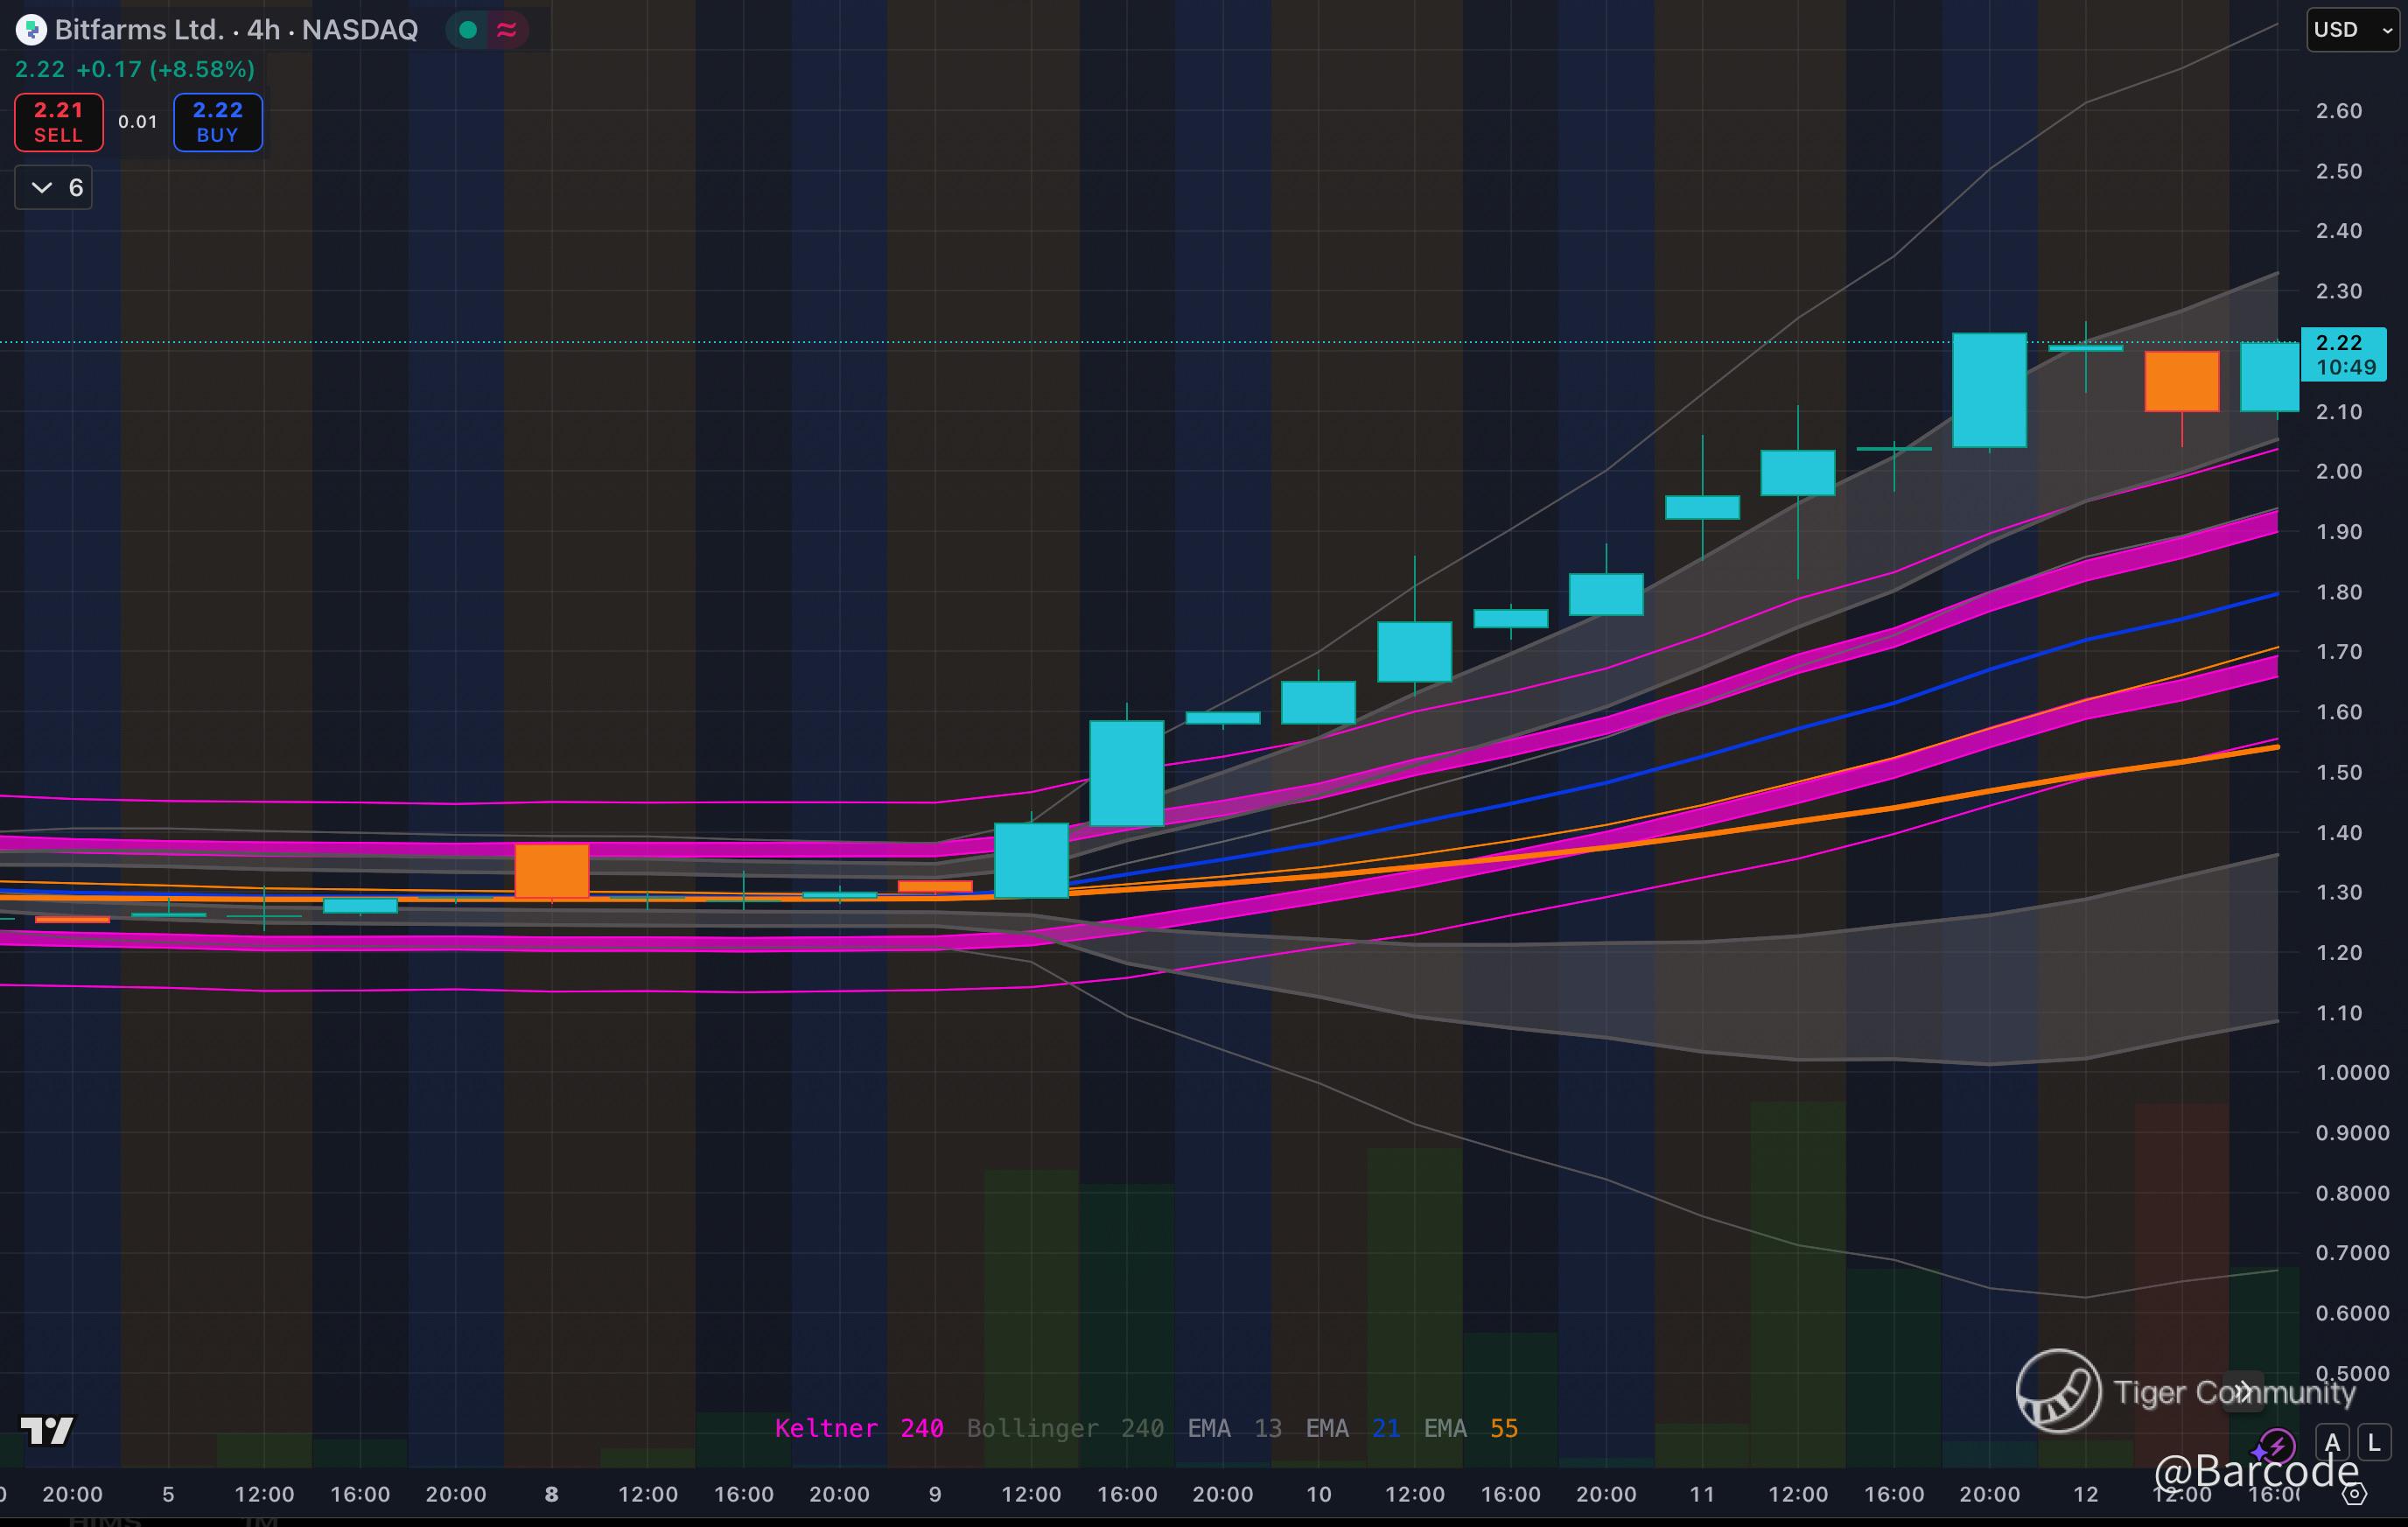Image resolution: width=2408 pixels, height=1527 pixels.
Task: Click the 12:00 label on time axis
Action: coord(264,1494)
